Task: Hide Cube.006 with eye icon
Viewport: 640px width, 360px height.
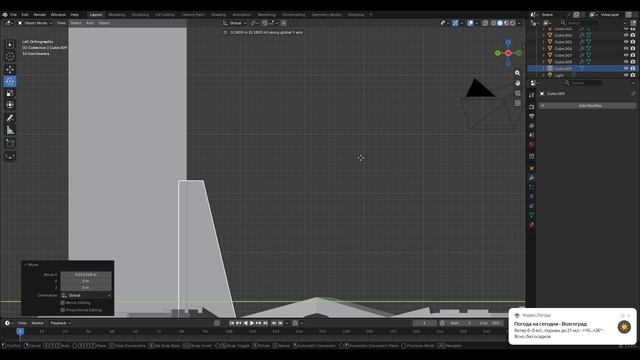Action: click(626, 49)
